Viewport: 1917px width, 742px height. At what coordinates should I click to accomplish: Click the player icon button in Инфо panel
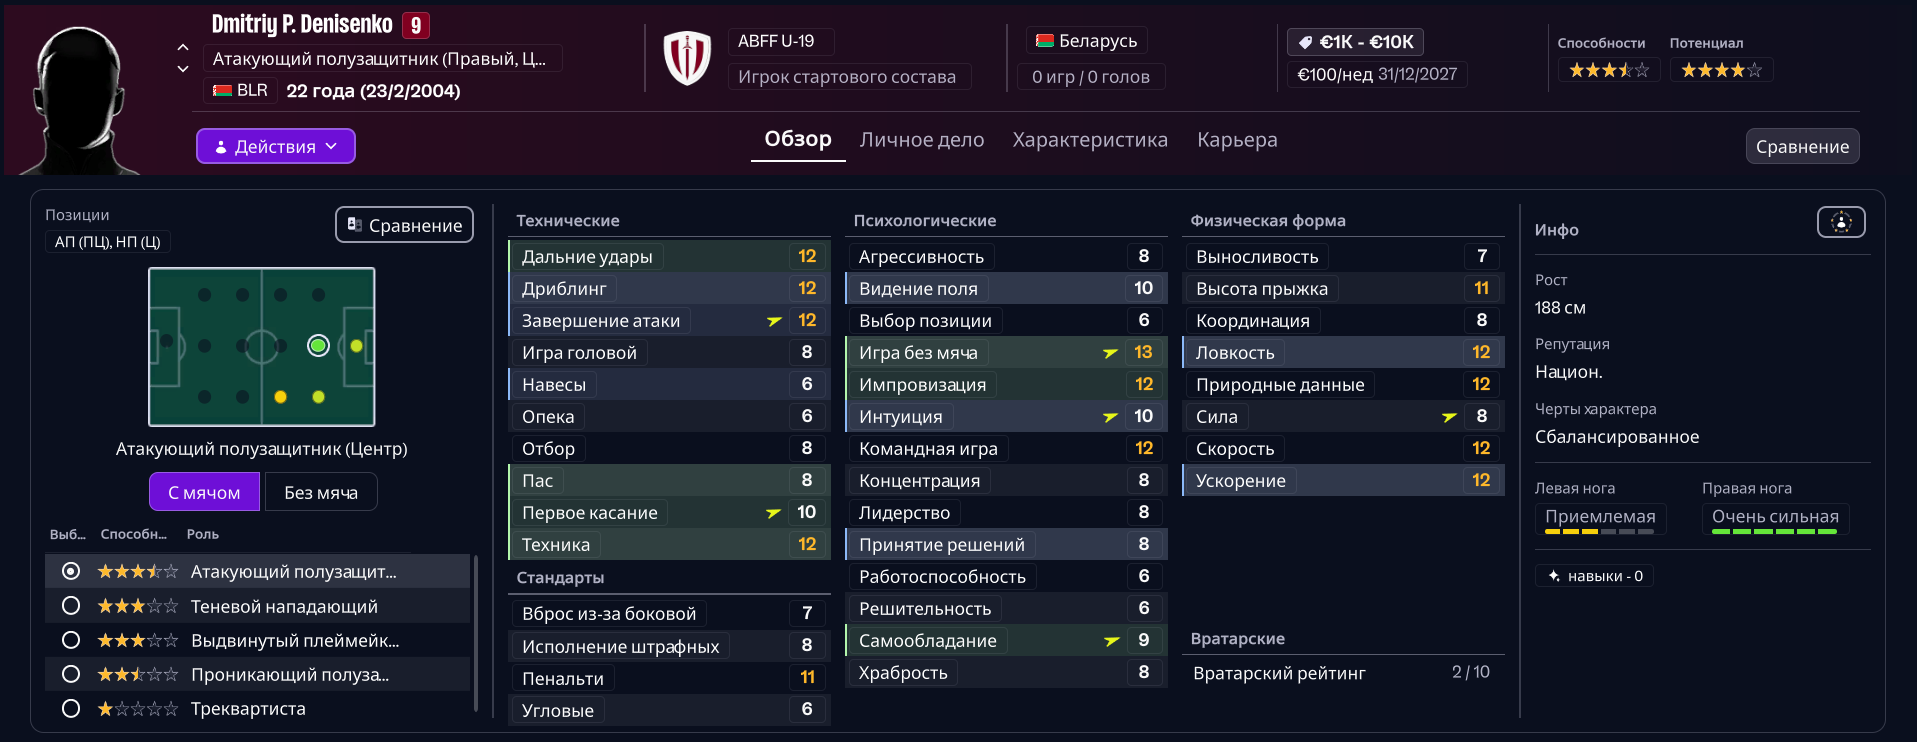(1841, 222)
